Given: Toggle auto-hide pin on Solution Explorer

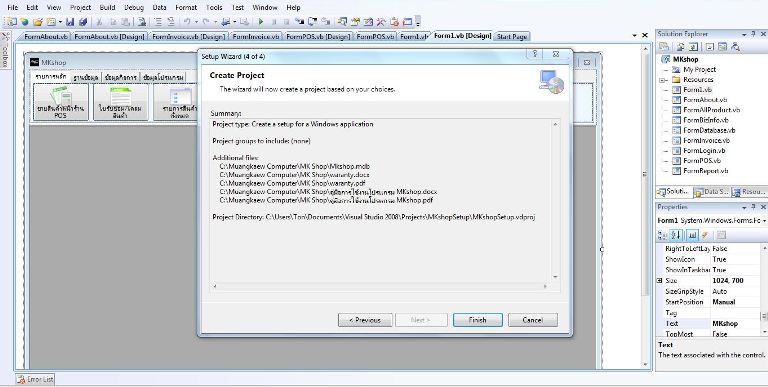Looking at the screenshot, I should point(753,34).
